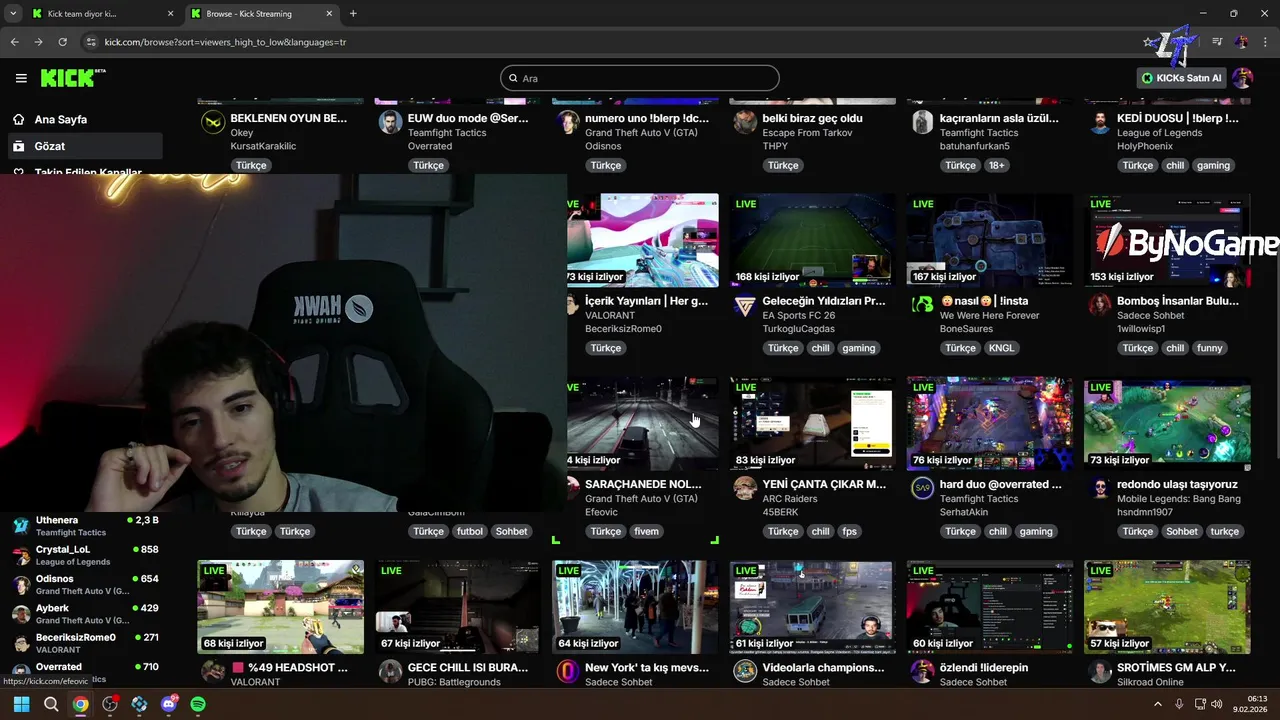This screenshot has height=720, width=1280.
Task: Open the We Were Here Forever category
Action: 989,315
